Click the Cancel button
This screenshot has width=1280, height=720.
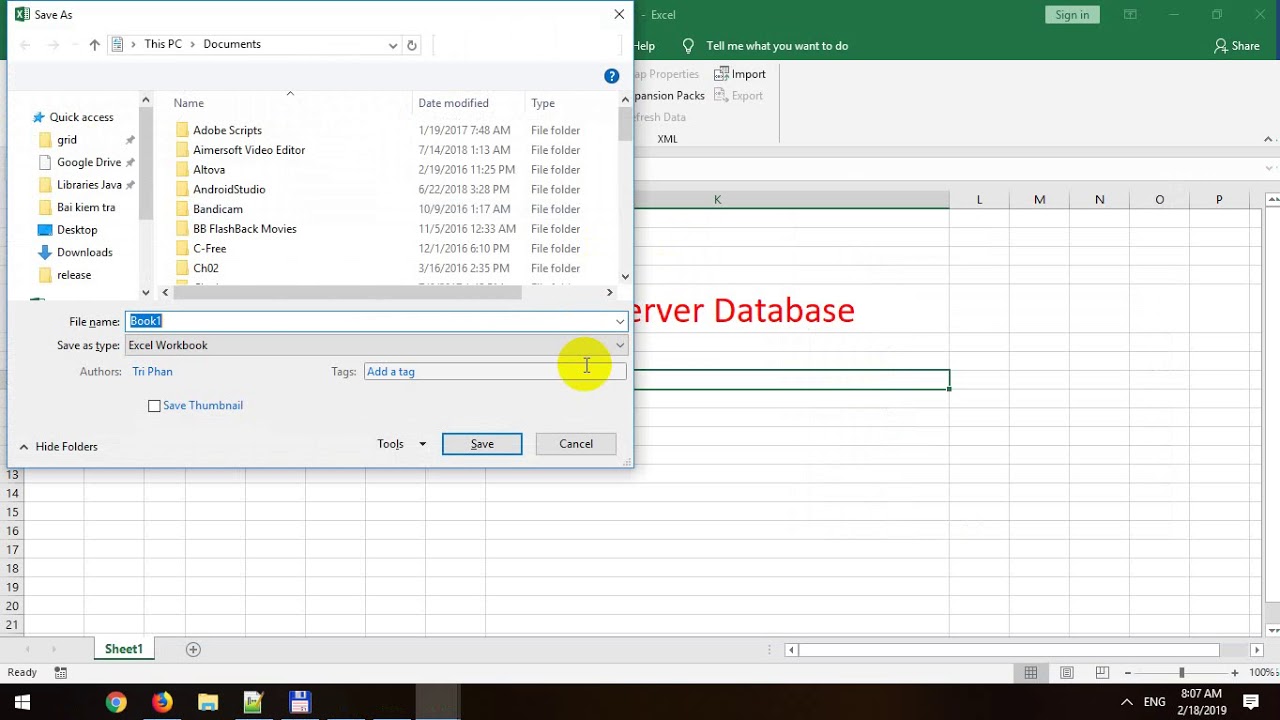(576, 444)
